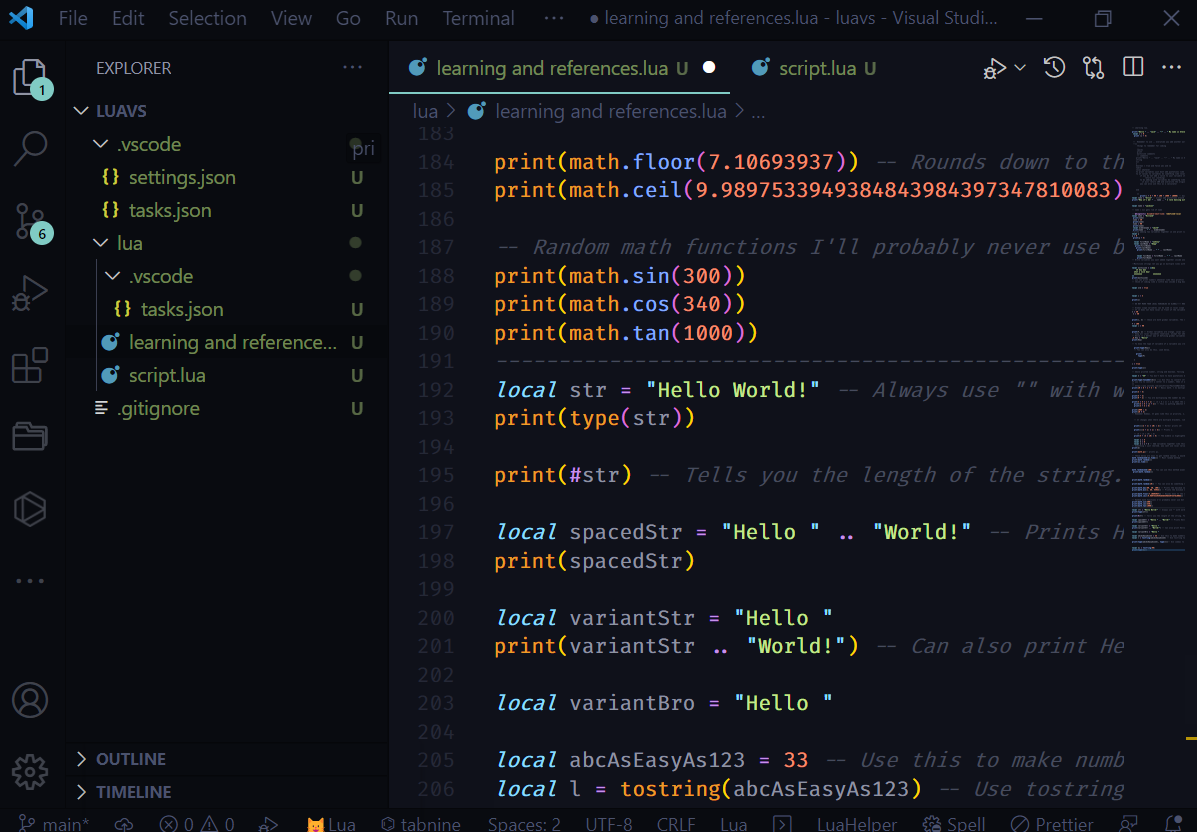Open file history timeline icon in editor toolbar
This screenshot has width=1197, height=832.
coord(1054,68)
